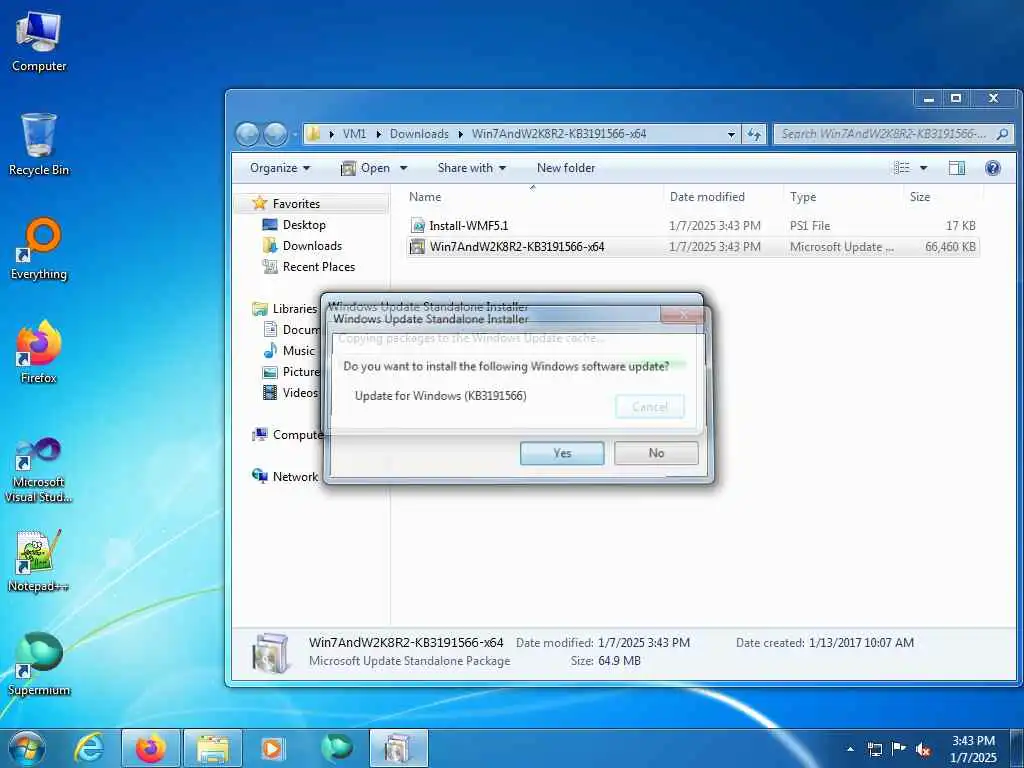
Task: Open the Organize menu
Action: 280,168
